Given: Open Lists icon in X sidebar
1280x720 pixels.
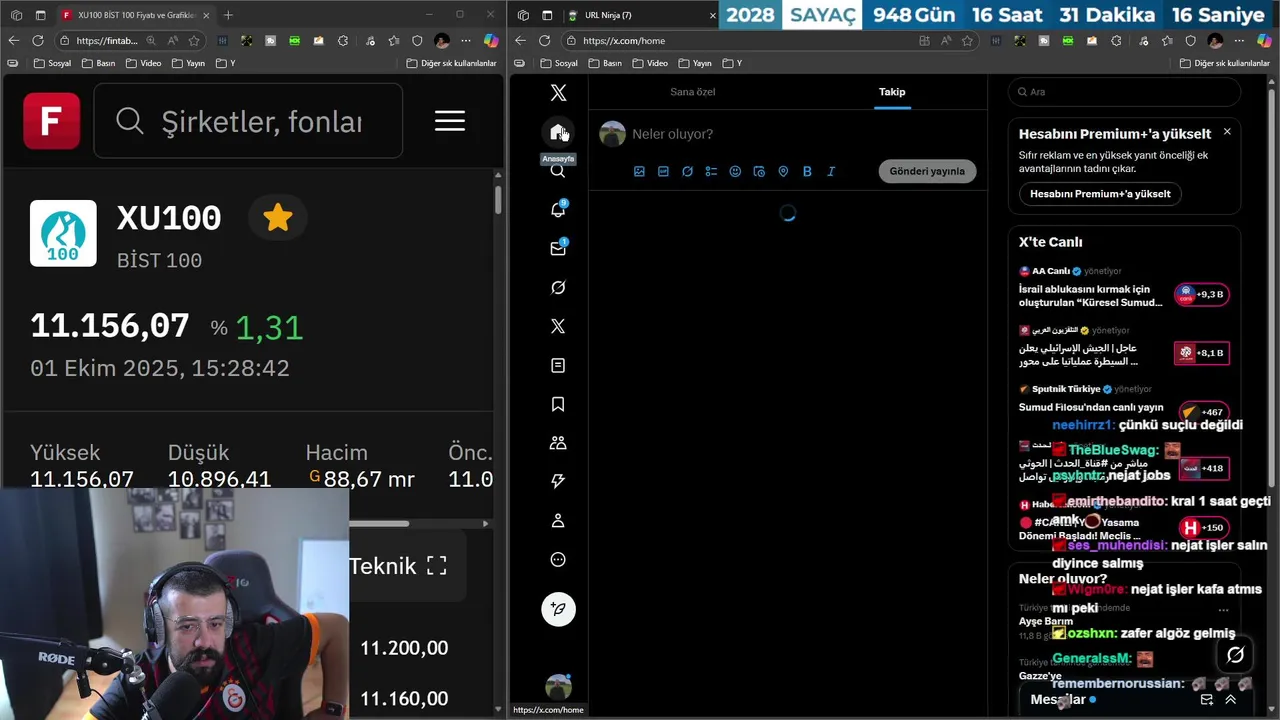Looking at the screenshot, I should point(558,365).
